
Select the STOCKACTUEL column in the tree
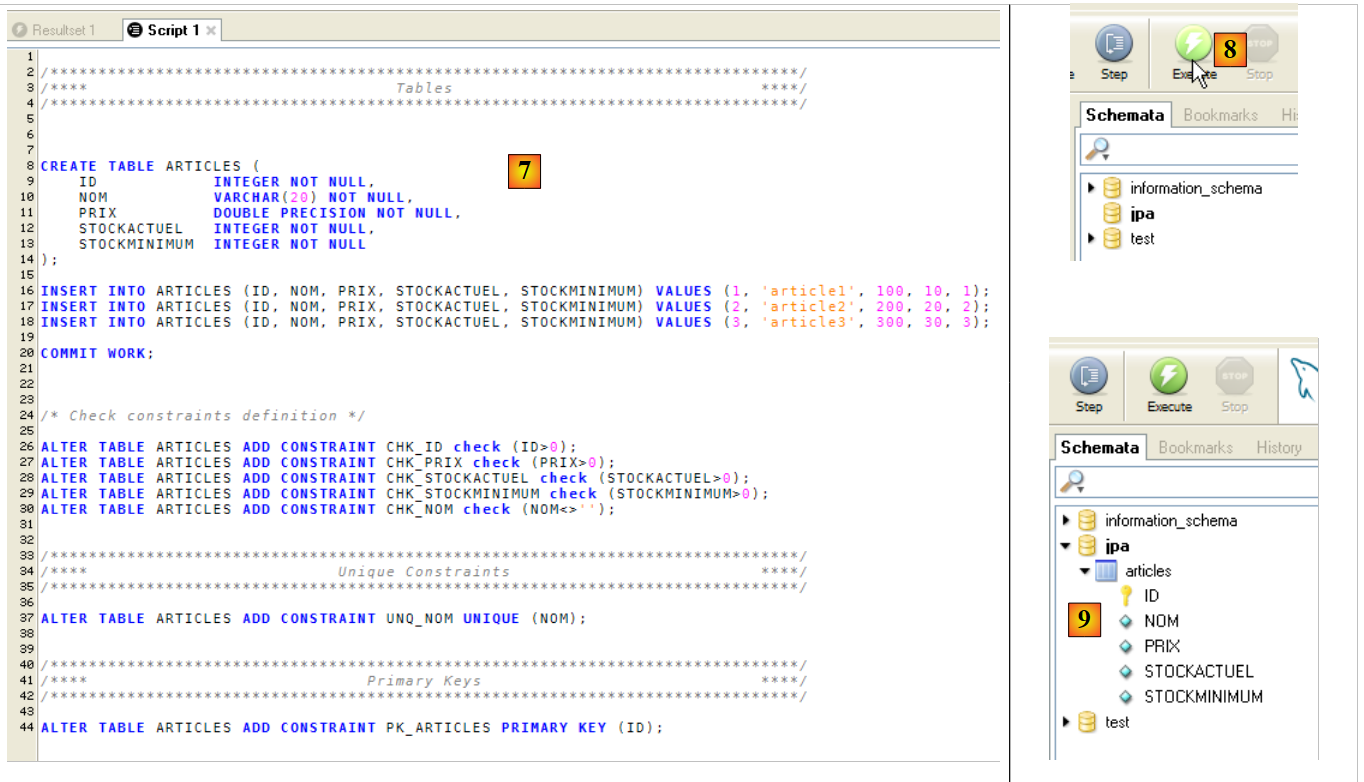pos(1198,672)
